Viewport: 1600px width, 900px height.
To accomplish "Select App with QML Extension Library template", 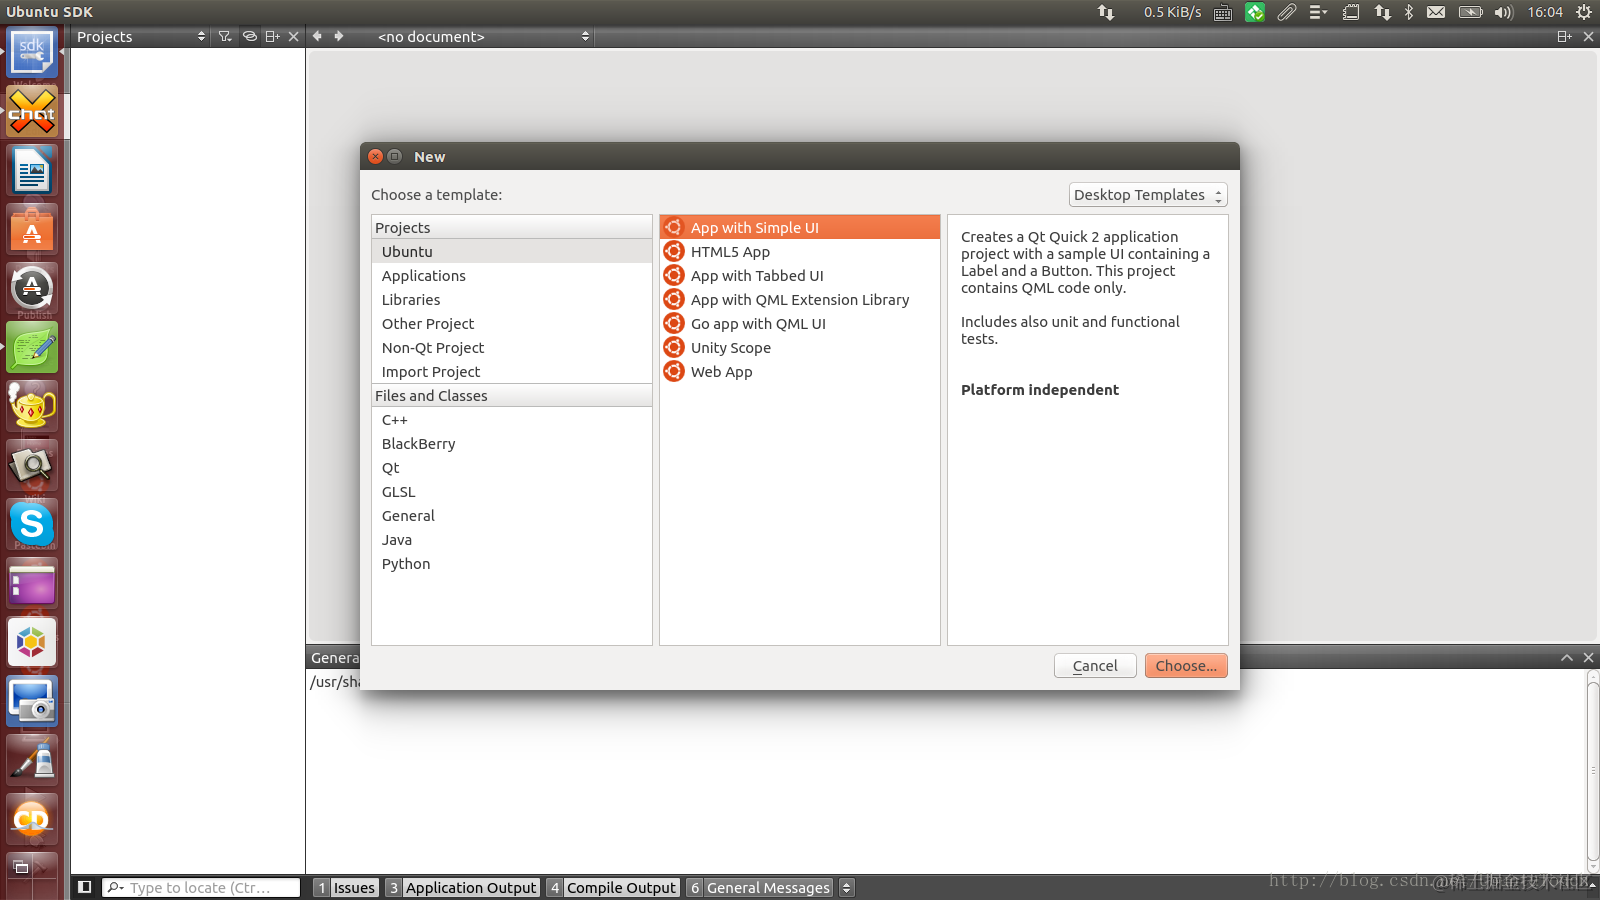I will pyautogui.click(x=800, y=300).
